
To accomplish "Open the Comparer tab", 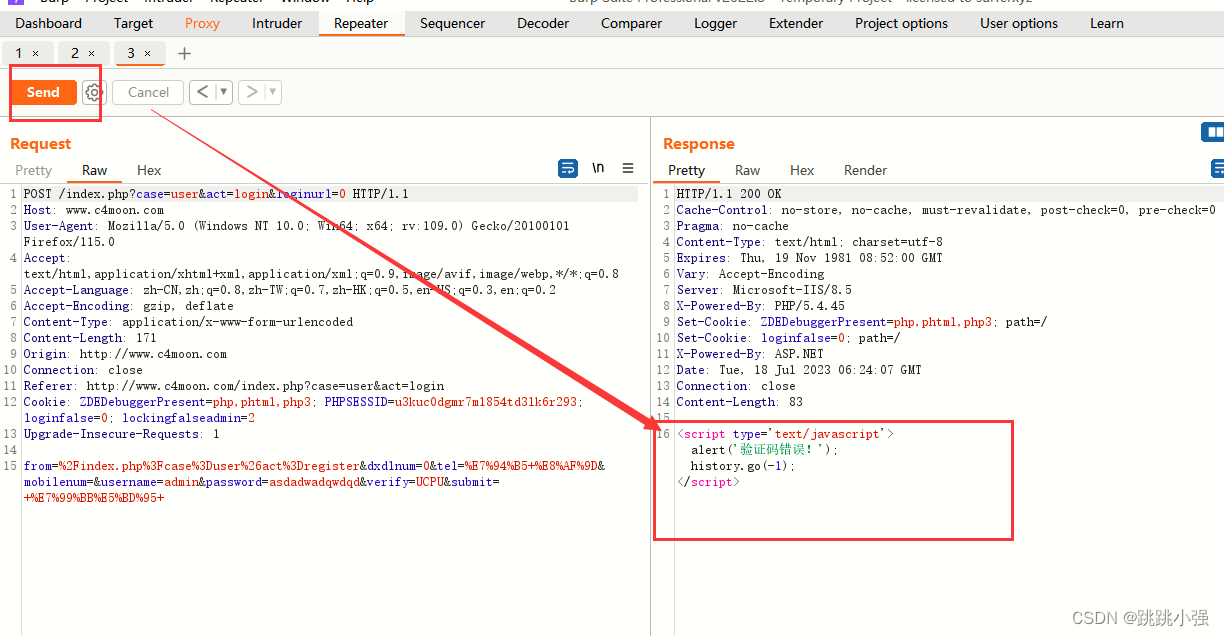I will point(632,23).
